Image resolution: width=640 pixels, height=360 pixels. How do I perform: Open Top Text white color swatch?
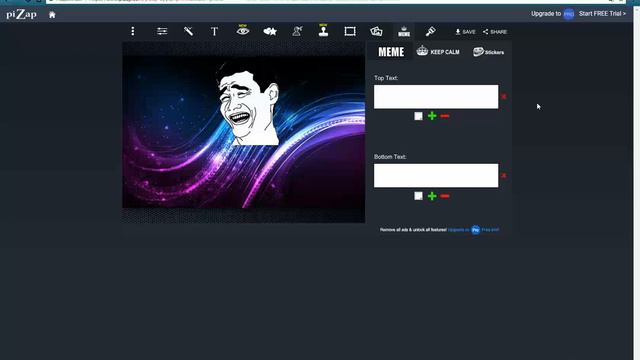[418, 116]
